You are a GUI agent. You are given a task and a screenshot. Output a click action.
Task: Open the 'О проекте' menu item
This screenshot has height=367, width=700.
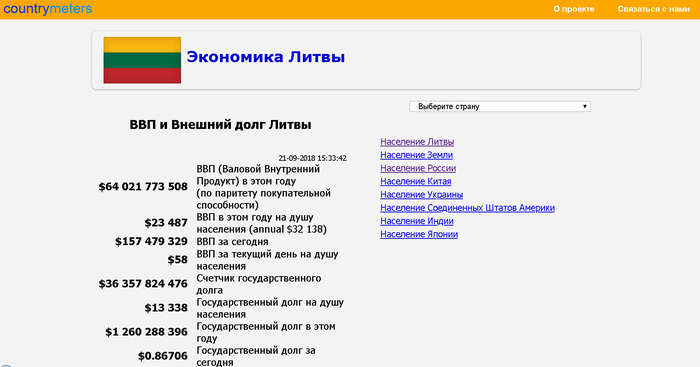574,9
